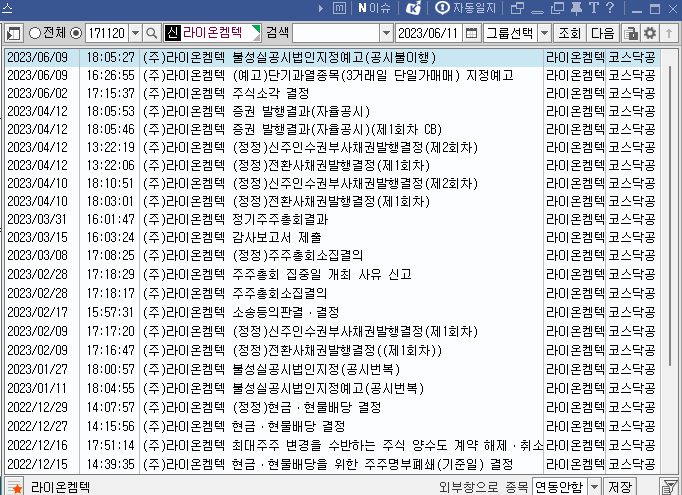The width and height of the screenshot is (682, 495).
Task: Open the N 이슈 news issue button
Action: (x=374, y=8)
